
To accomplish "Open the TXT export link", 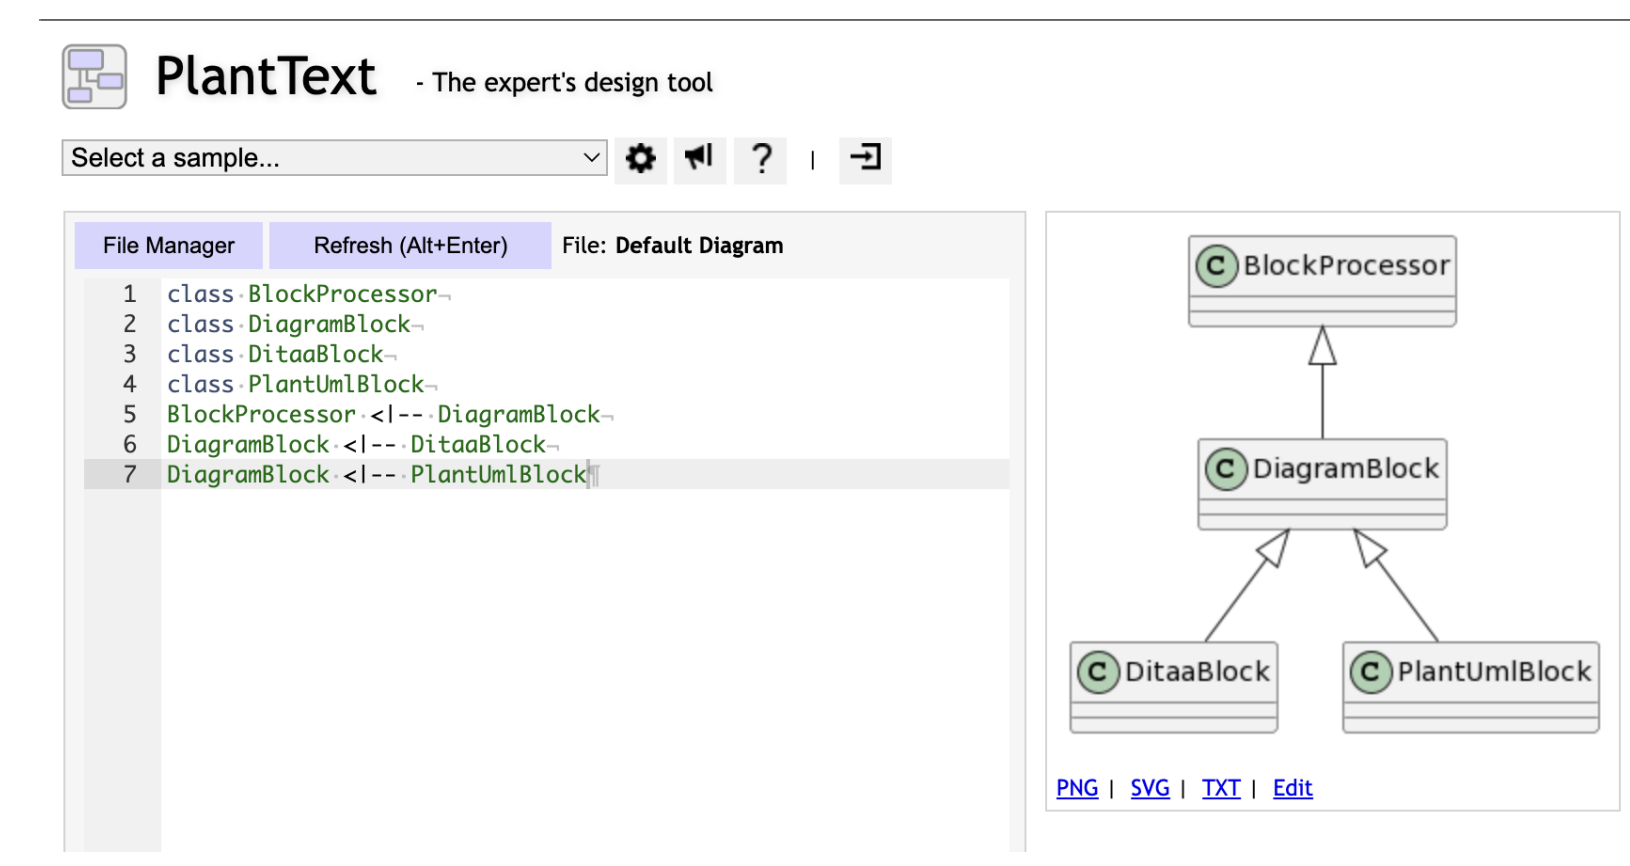I will (1221, 788).
